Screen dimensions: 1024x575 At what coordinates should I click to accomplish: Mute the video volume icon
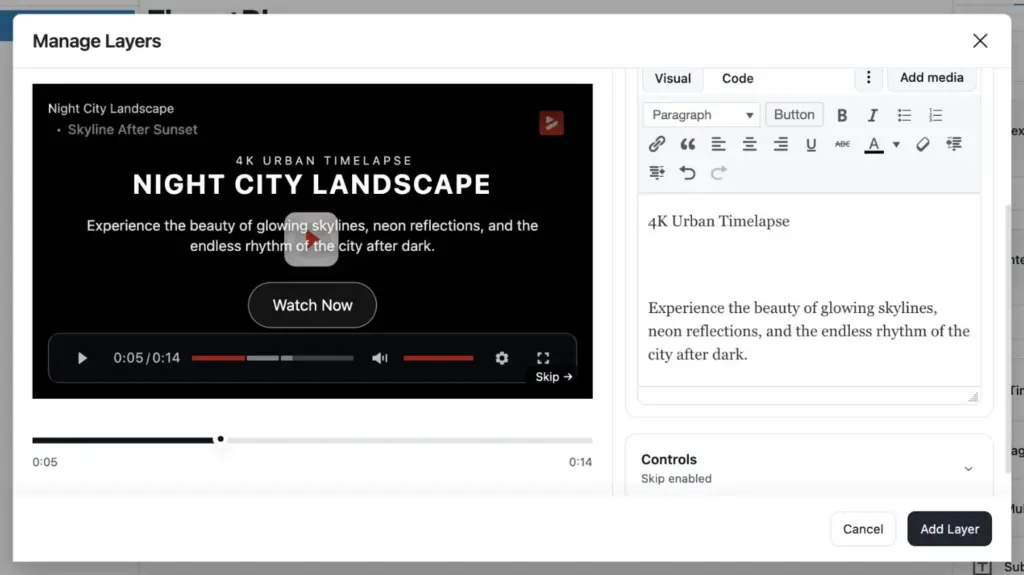pyautogui.click(x=379, y=358)
